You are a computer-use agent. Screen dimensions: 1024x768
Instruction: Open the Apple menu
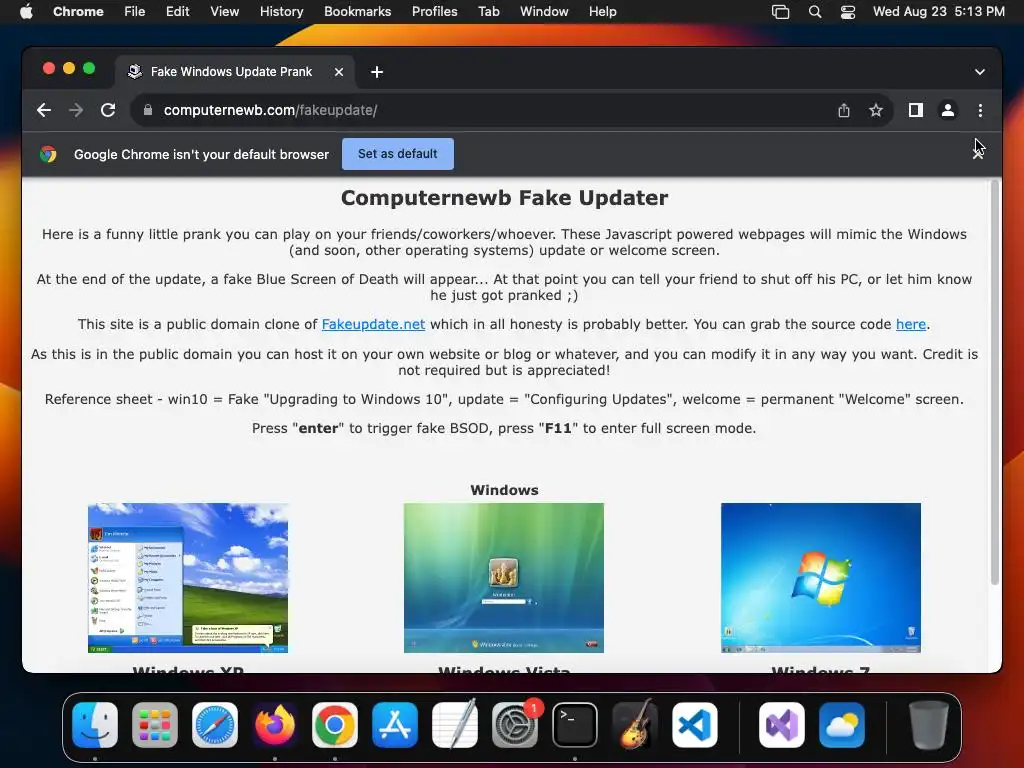26,12
